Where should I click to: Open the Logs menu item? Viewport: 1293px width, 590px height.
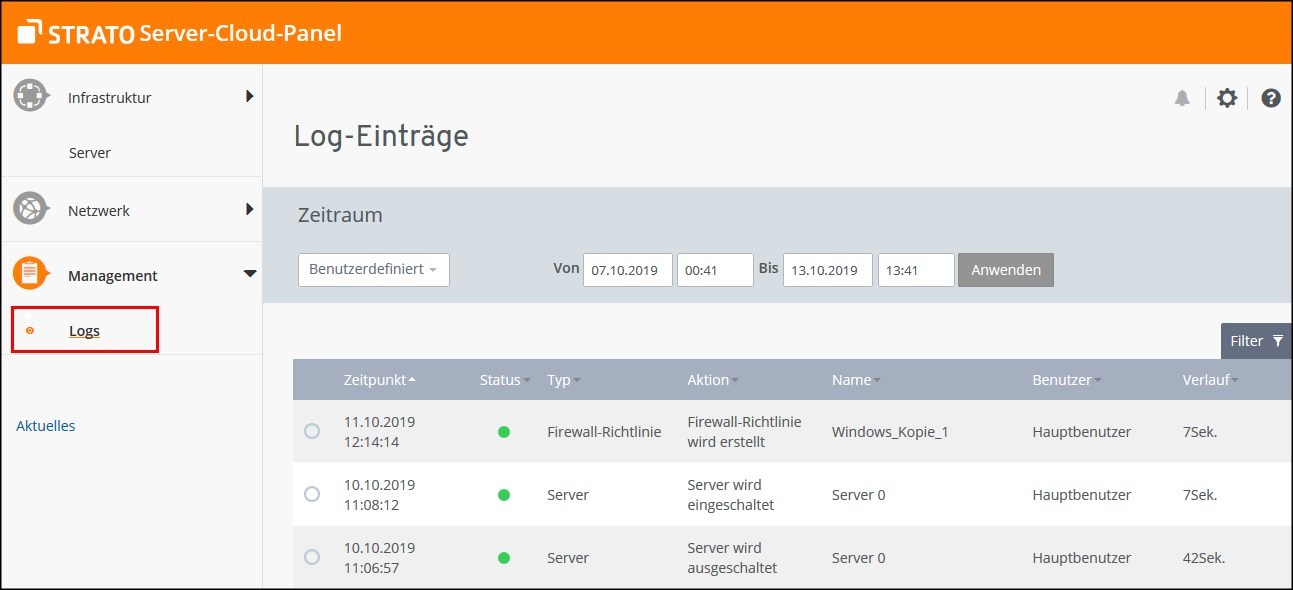[84, 330]
